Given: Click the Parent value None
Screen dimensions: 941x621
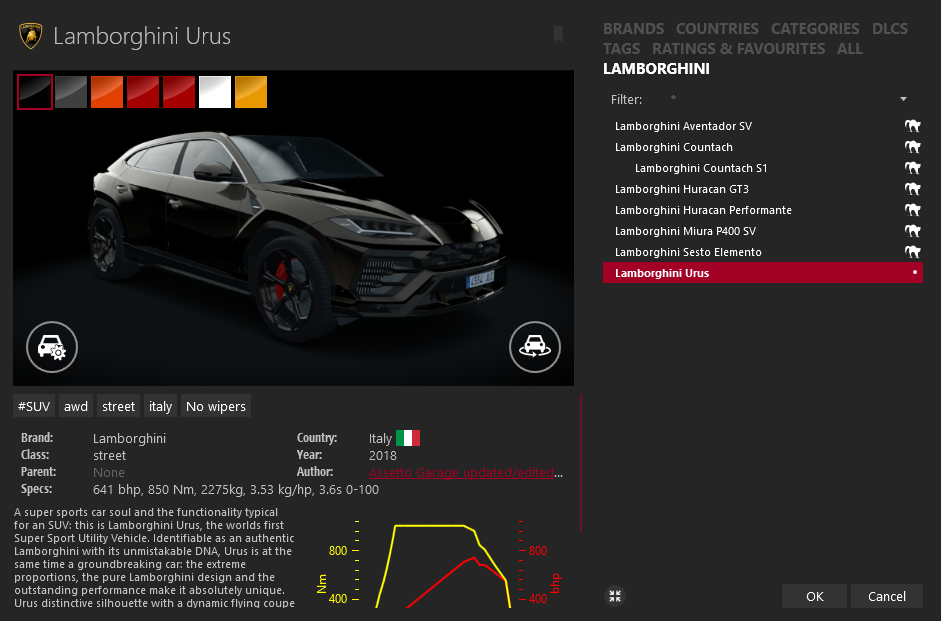Looking at the screenshot, I should (109, 472).
